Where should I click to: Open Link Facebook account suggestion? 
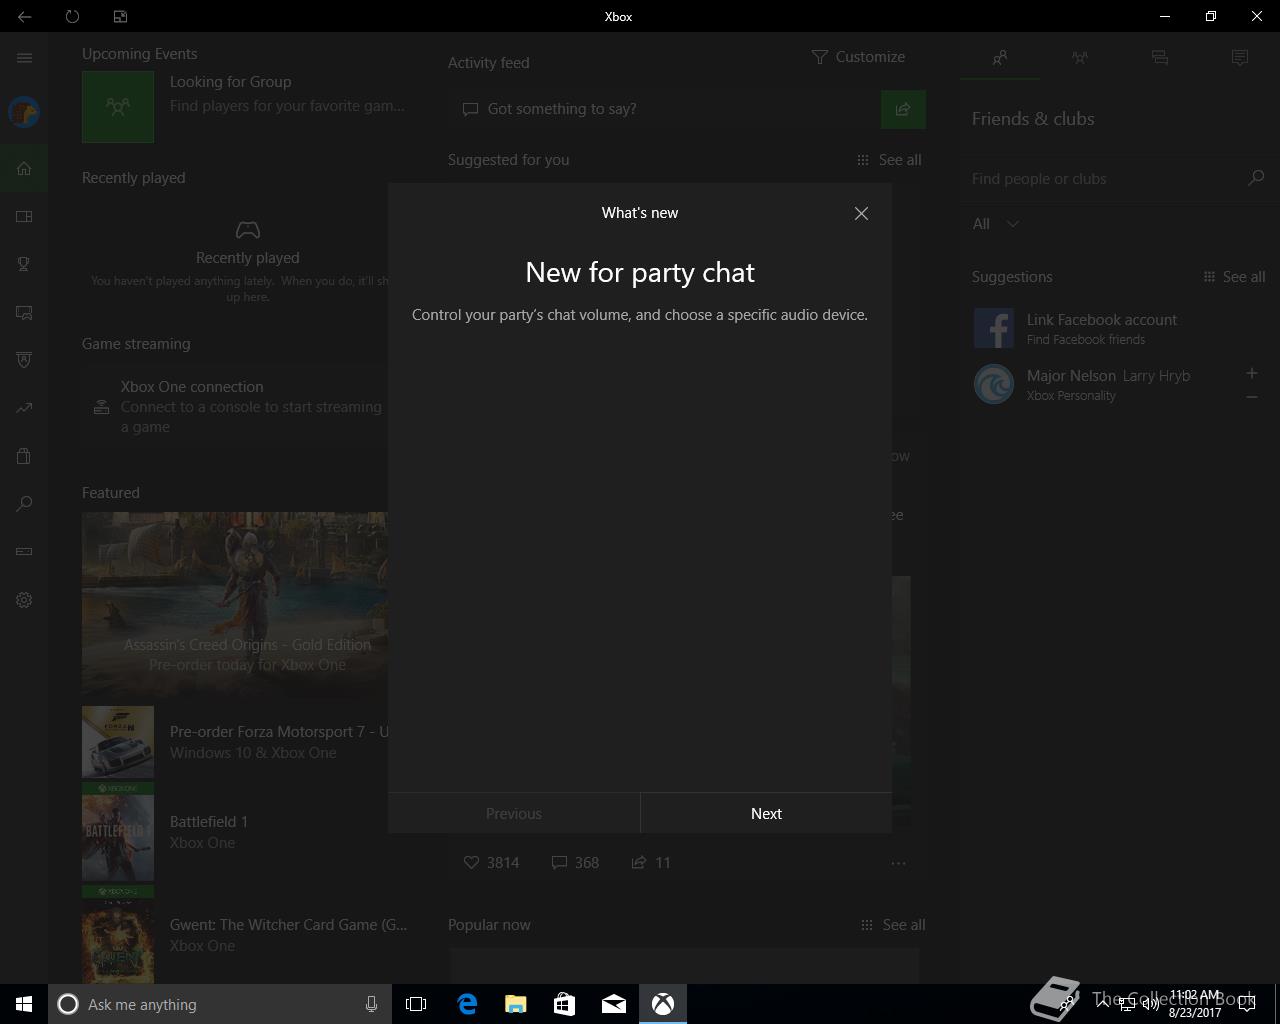point(1118,328)
